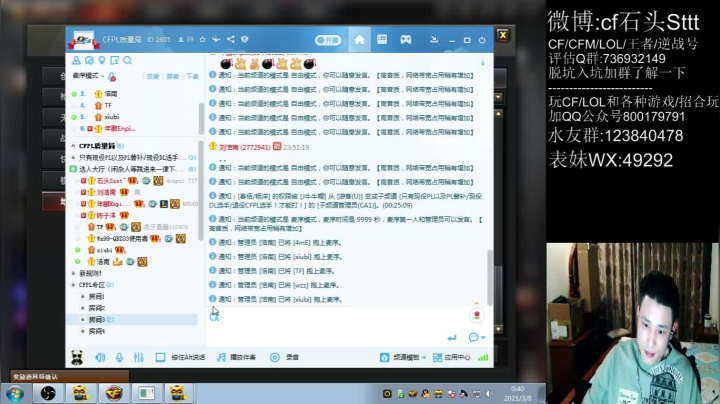Open 房间2 room
The width and height of the screenshot is (720, 404).
(96, 308)
